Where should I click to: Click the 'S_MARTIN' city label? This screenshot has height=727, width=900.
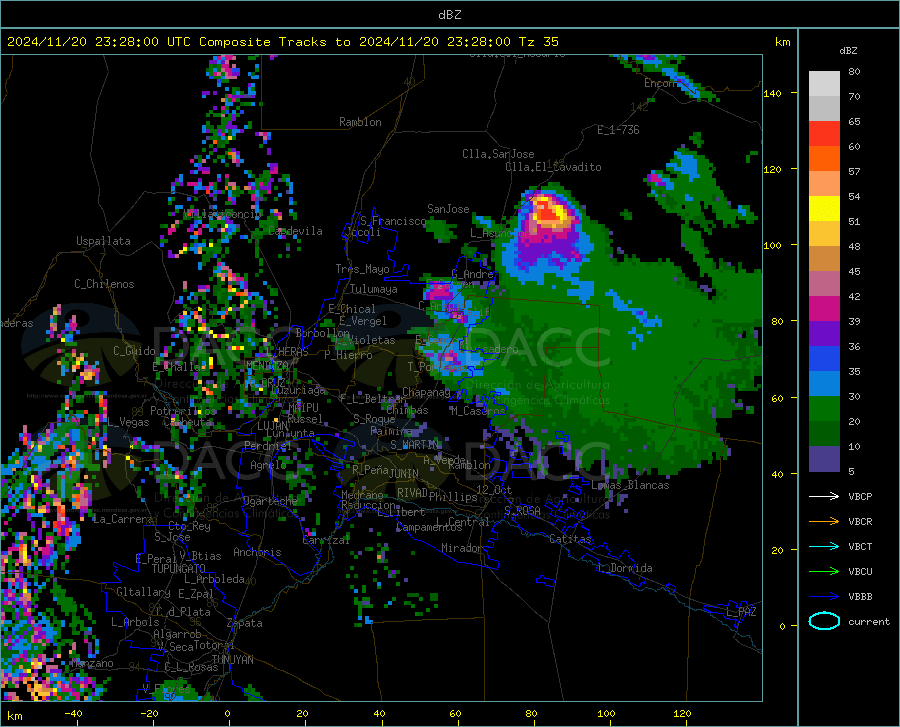414,445
